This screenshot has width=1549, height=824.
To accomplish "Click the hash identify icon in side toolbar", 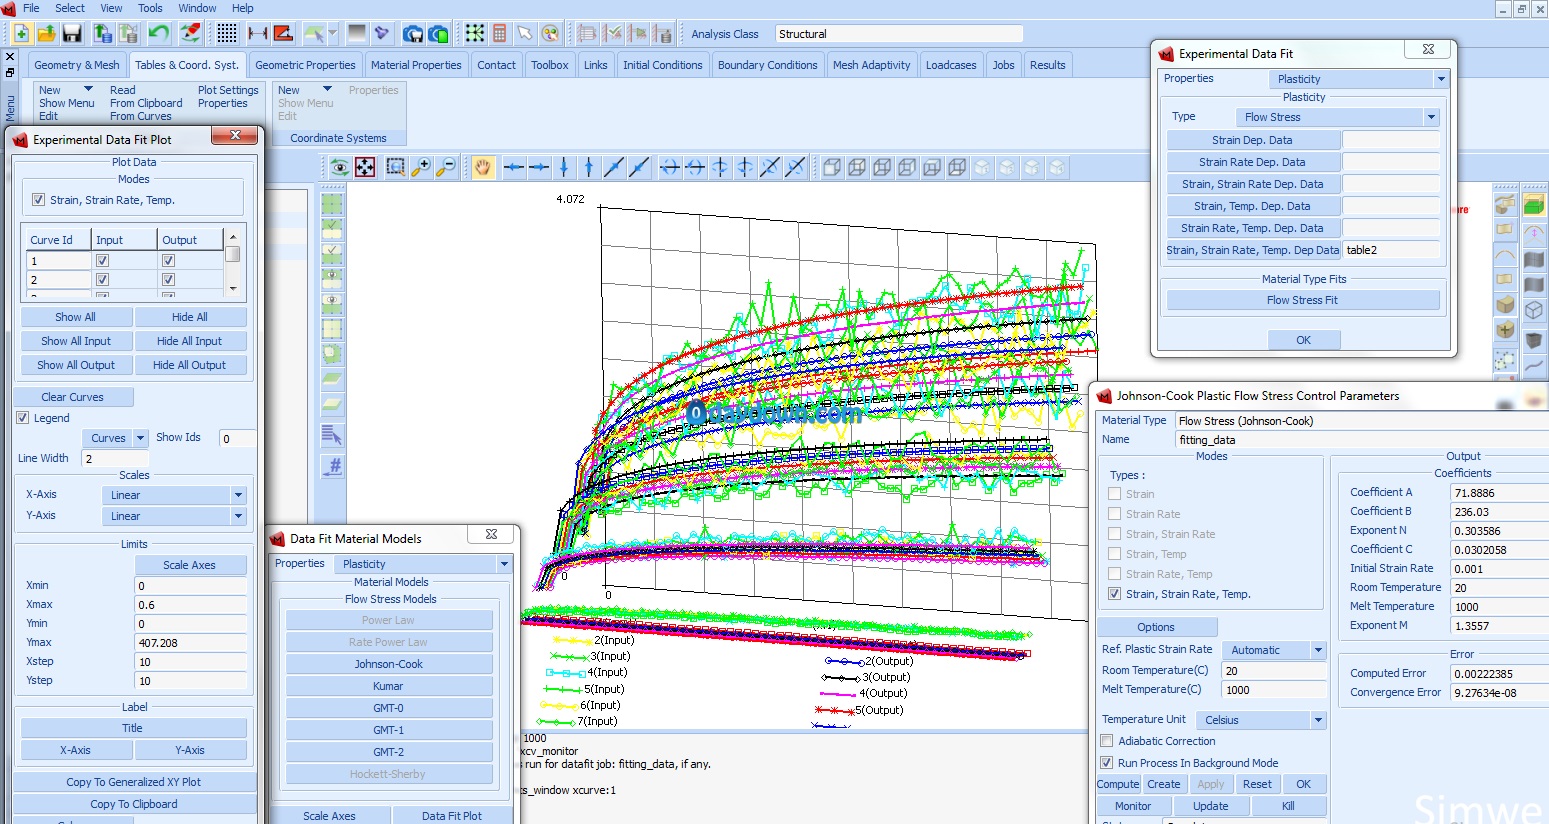I will (x=333, y=465).
